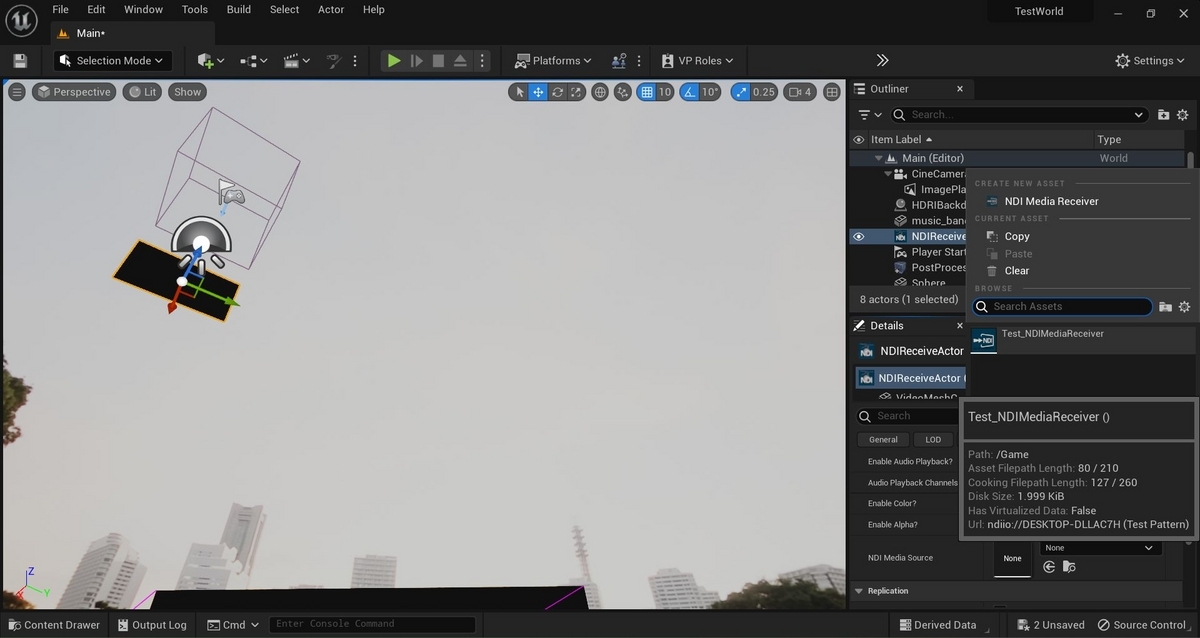Click the Skip Frame playback button

pyautogui.click(x=416, y=61)
